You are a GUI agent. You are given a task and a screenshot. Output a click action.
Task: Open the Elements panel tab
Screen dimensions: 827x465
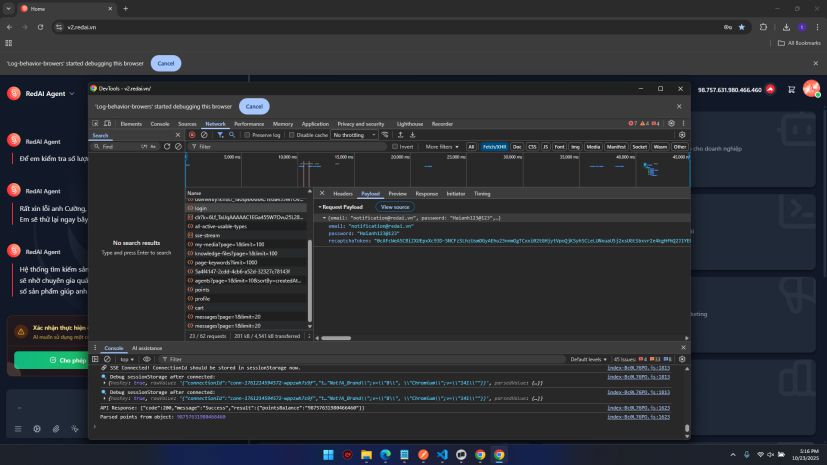(131, 124)
